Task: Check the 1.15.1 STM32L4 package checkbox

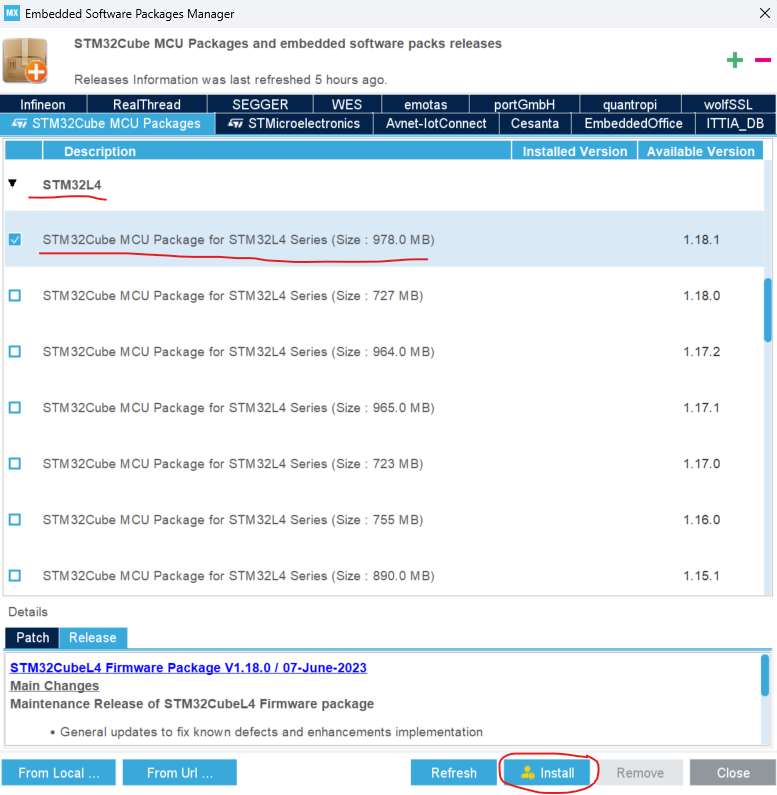Action: (x=15, y=575)
